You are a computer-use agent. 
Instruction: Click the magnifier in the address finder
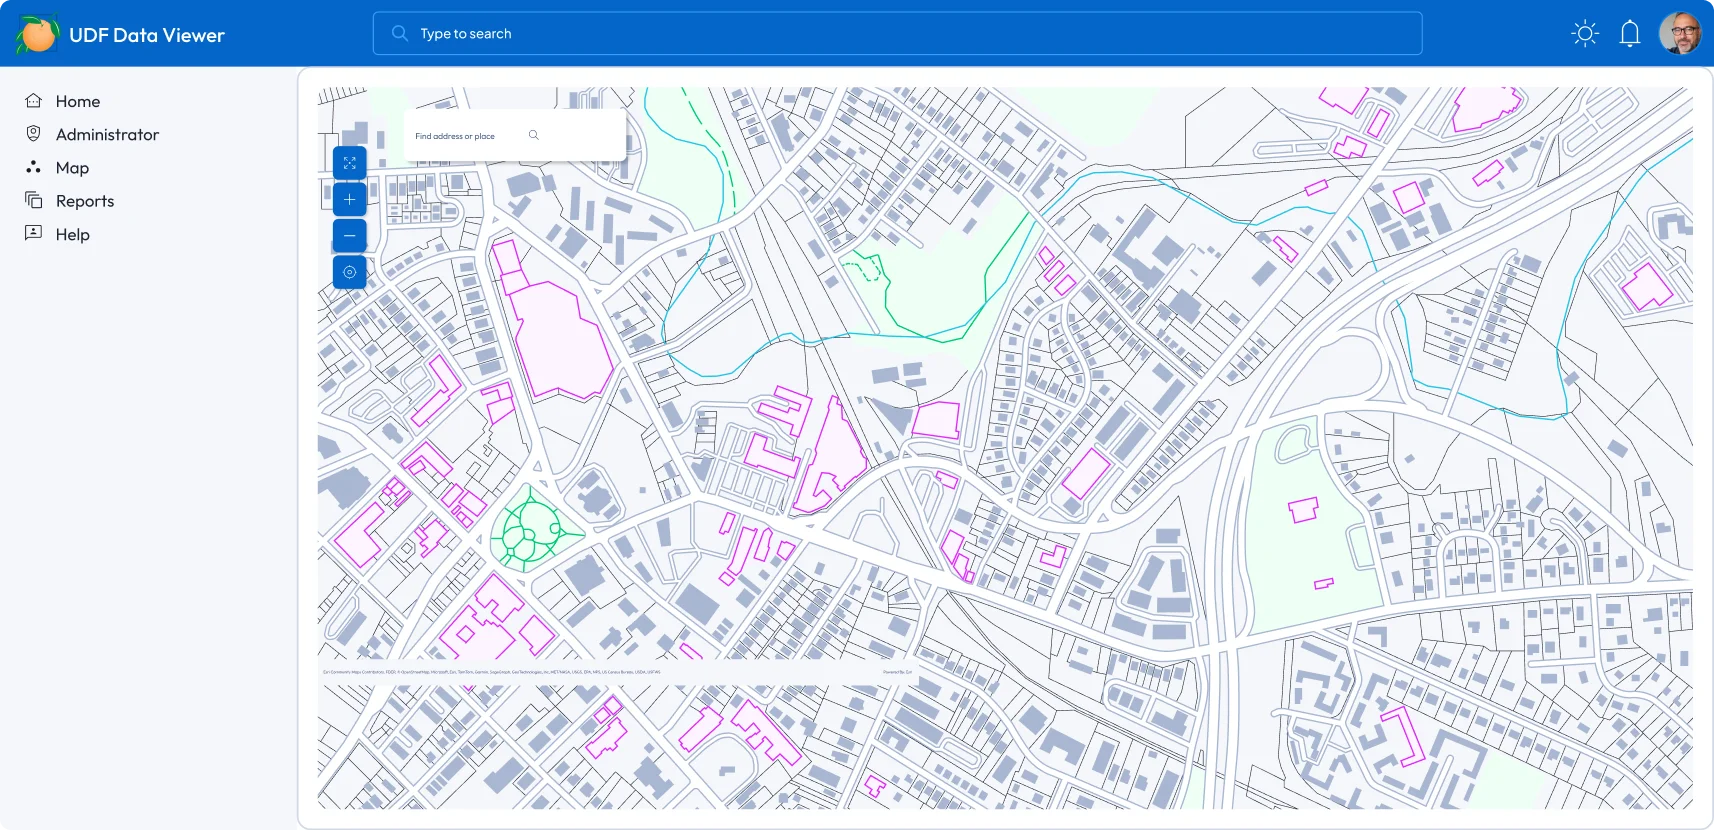click(x=534, y=135)
